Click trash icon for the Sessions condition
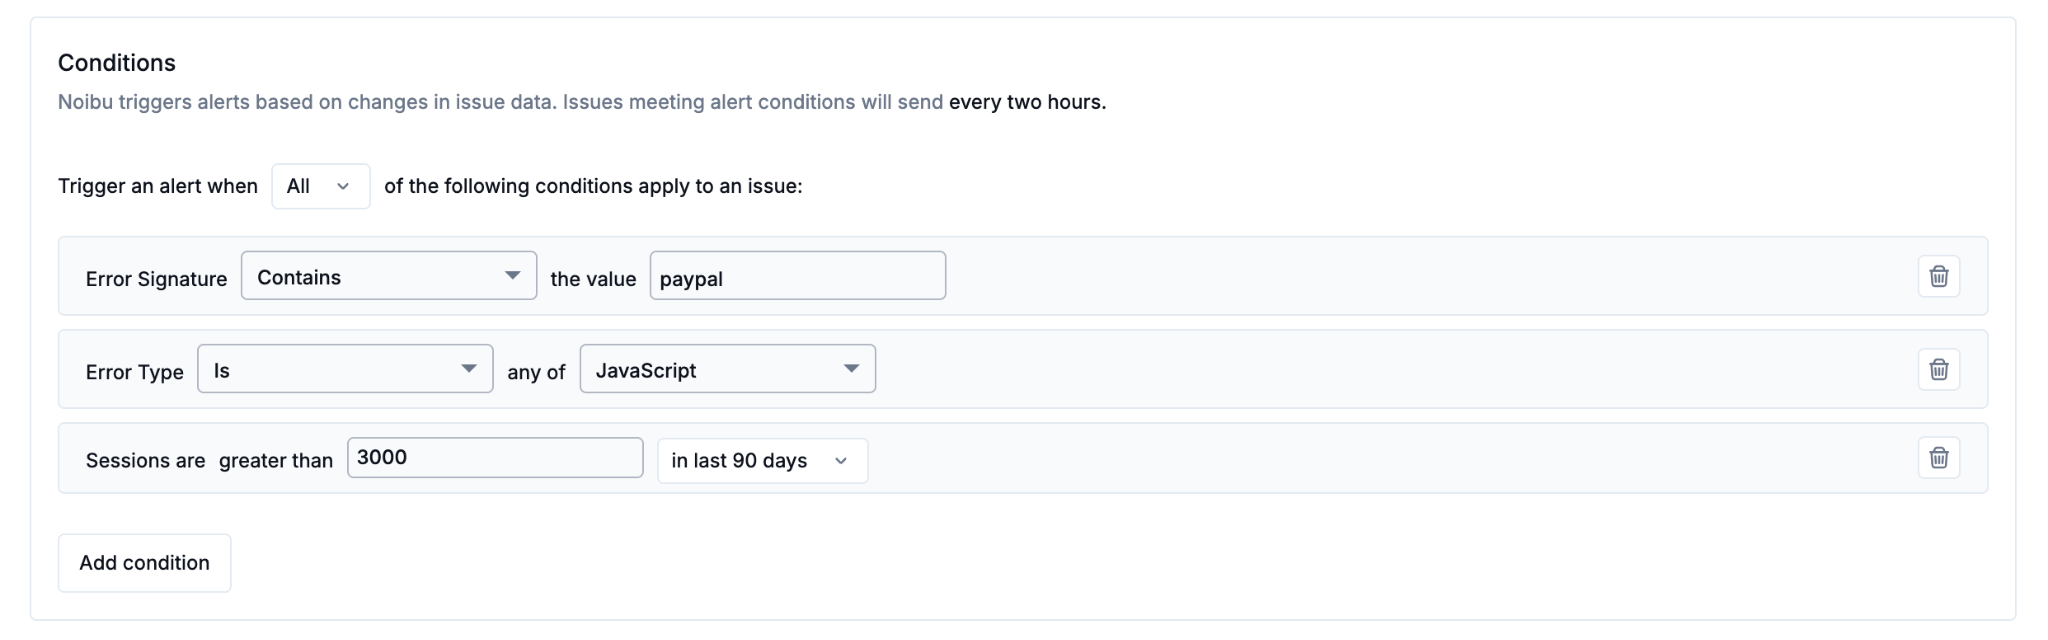The image size is (2048, 640). click(x=1938, y=457)
